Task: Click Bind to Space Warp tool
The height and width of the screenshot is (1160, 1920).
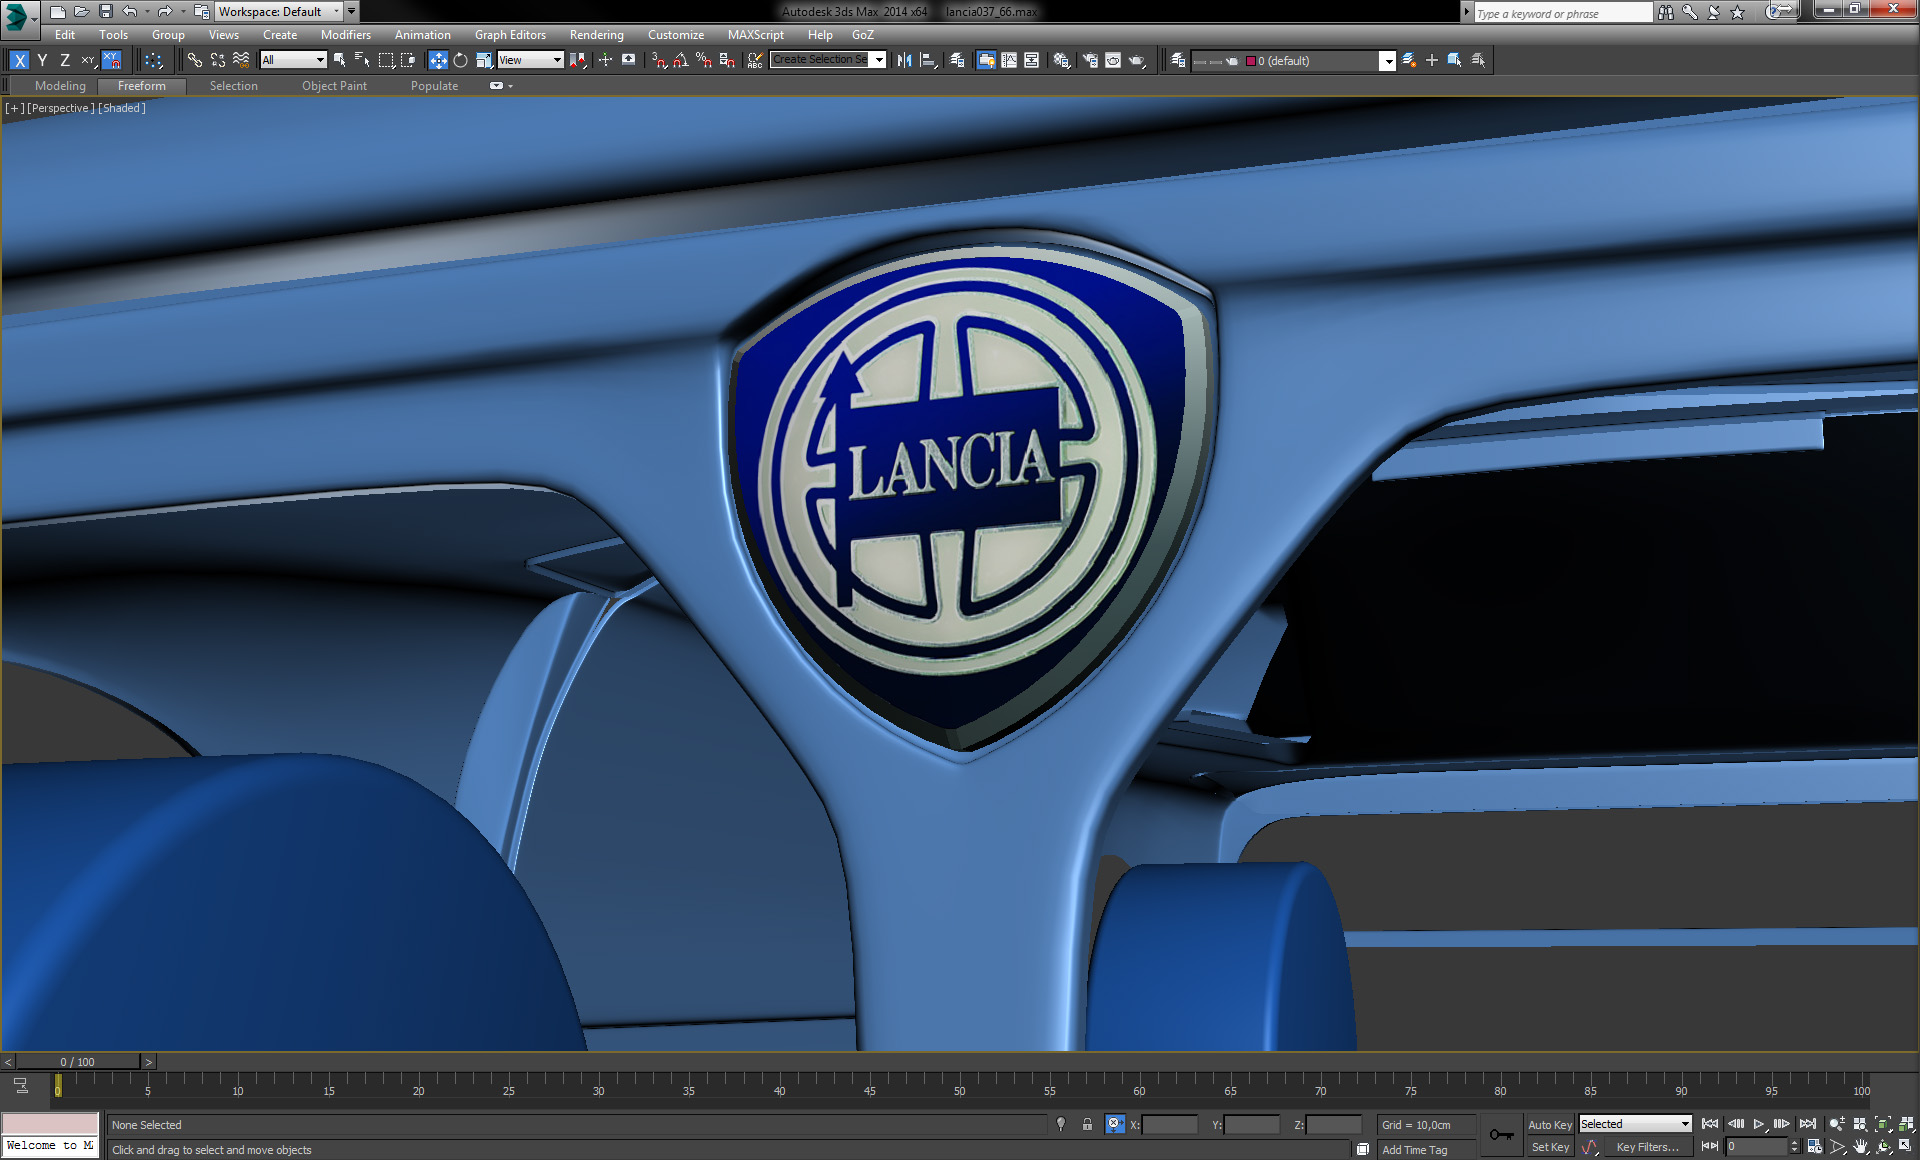Action: pyautogui.click(x=241, y=60)
